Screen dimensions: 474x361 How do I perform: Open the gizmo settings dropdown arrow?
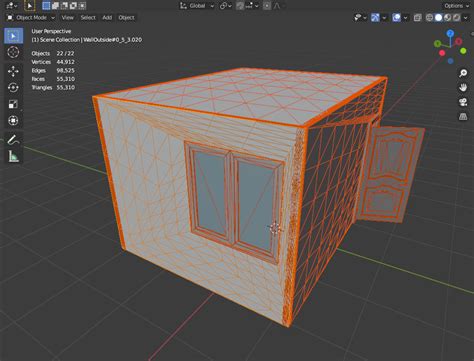pyautogui.click(x=384, y=17)
